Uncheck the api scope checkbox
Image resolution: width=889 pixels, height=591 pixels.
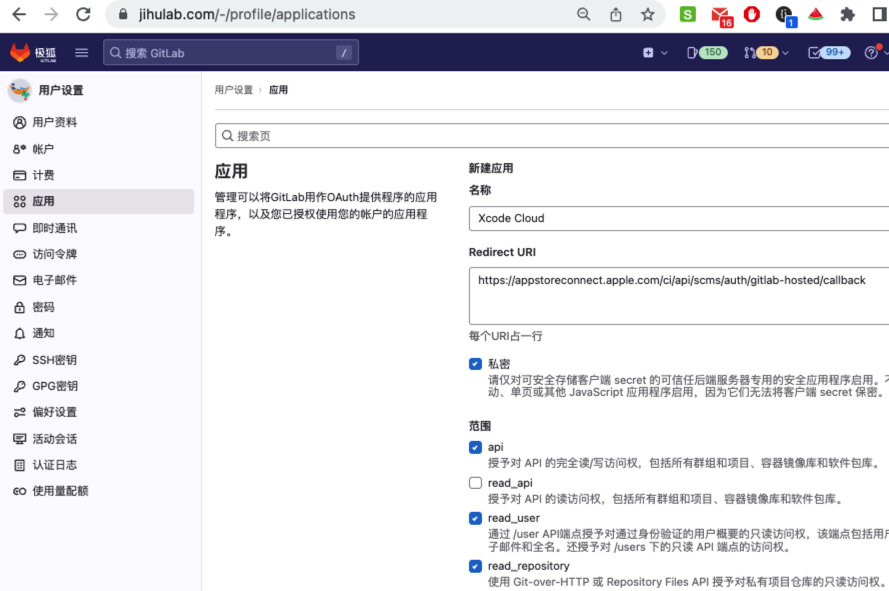pyautogui.click(x=475, y=448)
